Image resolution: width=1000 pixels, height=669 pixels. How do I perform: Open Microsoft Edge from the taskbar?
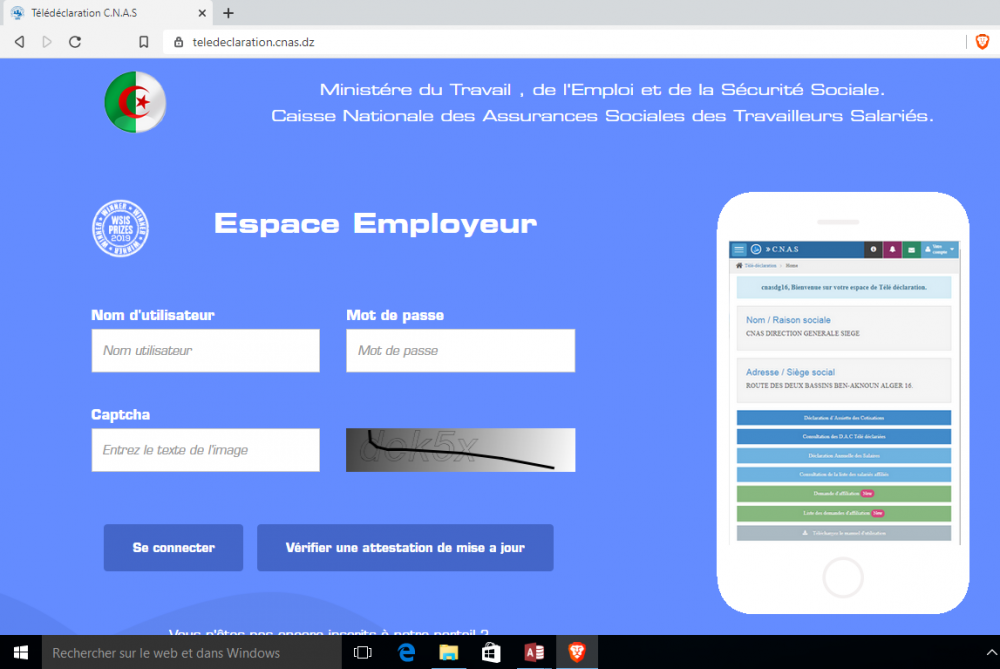[406, 652]
